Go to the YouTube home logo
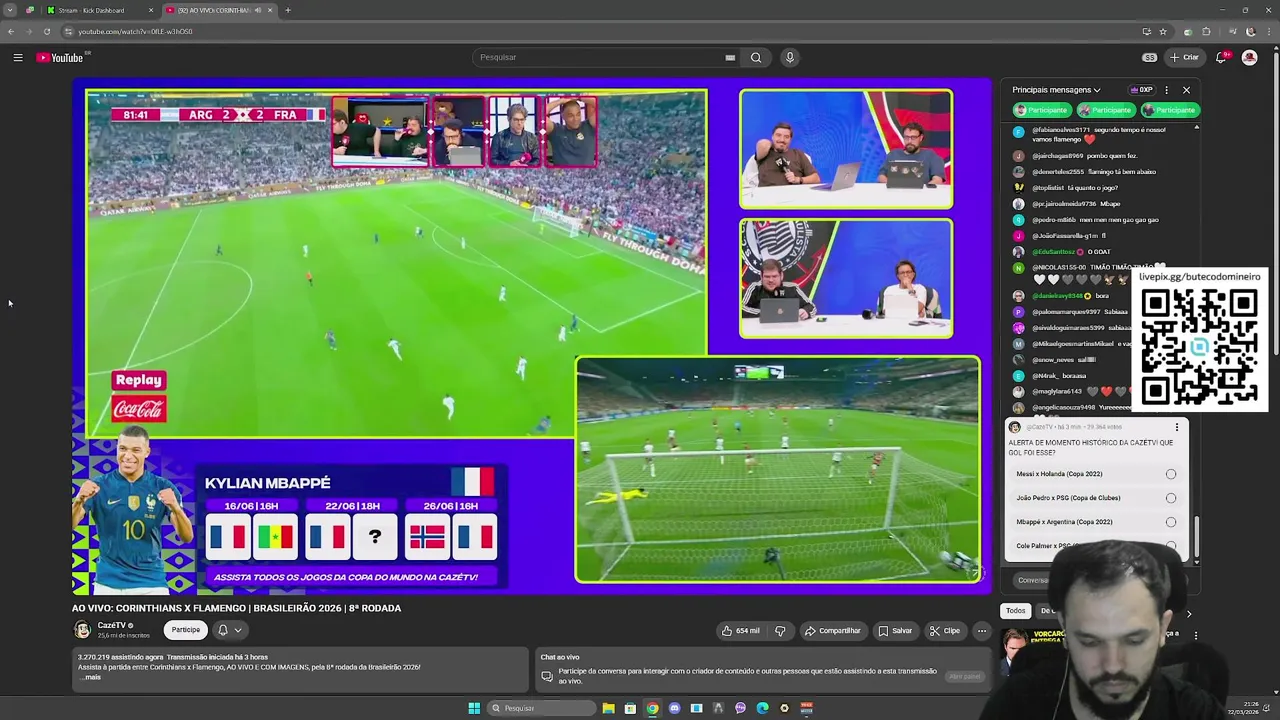Image resolution: width=1280 pixels, height=720 pixels. [x=60, y=58]
